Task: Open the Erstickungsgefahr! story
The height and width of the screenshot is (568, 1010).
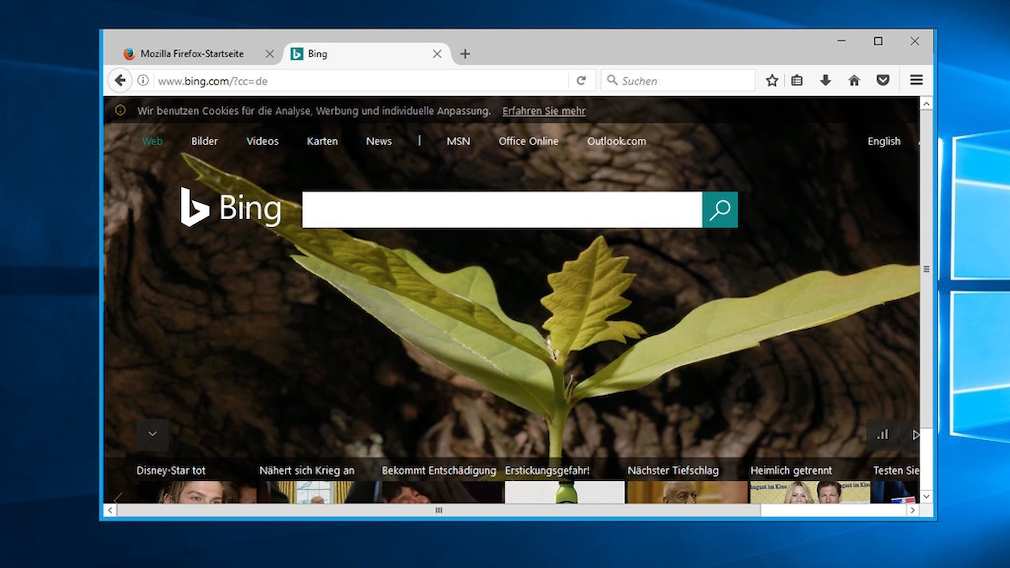Action: click(547, 470)
